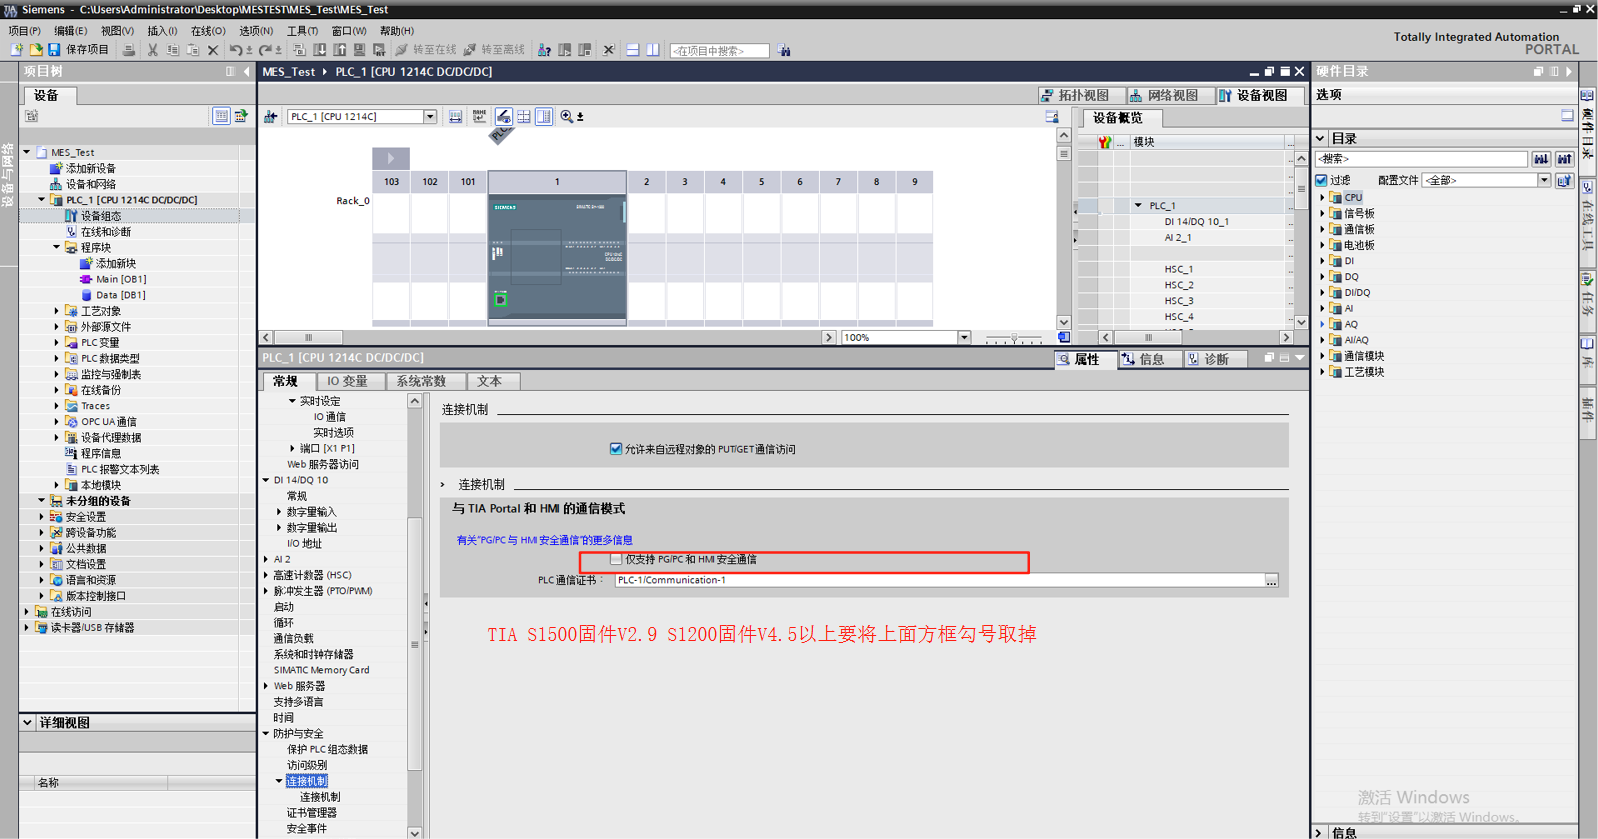Click the download to device icon
This screenshot has width=1598, height=839.
point(320,50)
